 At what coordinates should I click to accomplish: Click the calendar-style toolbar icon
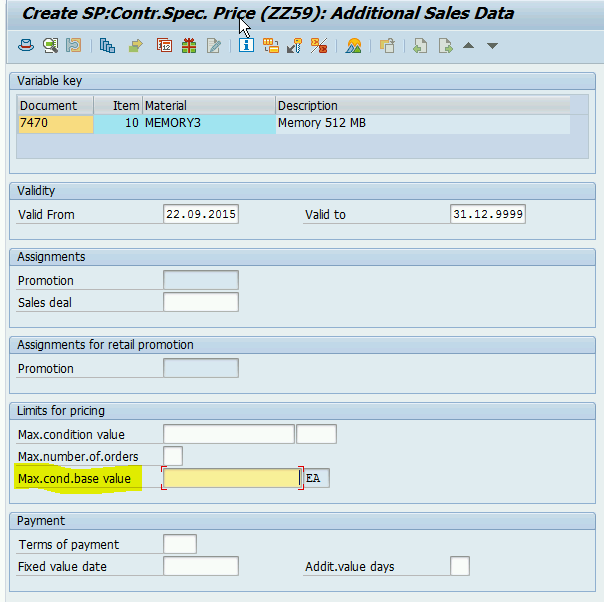pos(165,46)
